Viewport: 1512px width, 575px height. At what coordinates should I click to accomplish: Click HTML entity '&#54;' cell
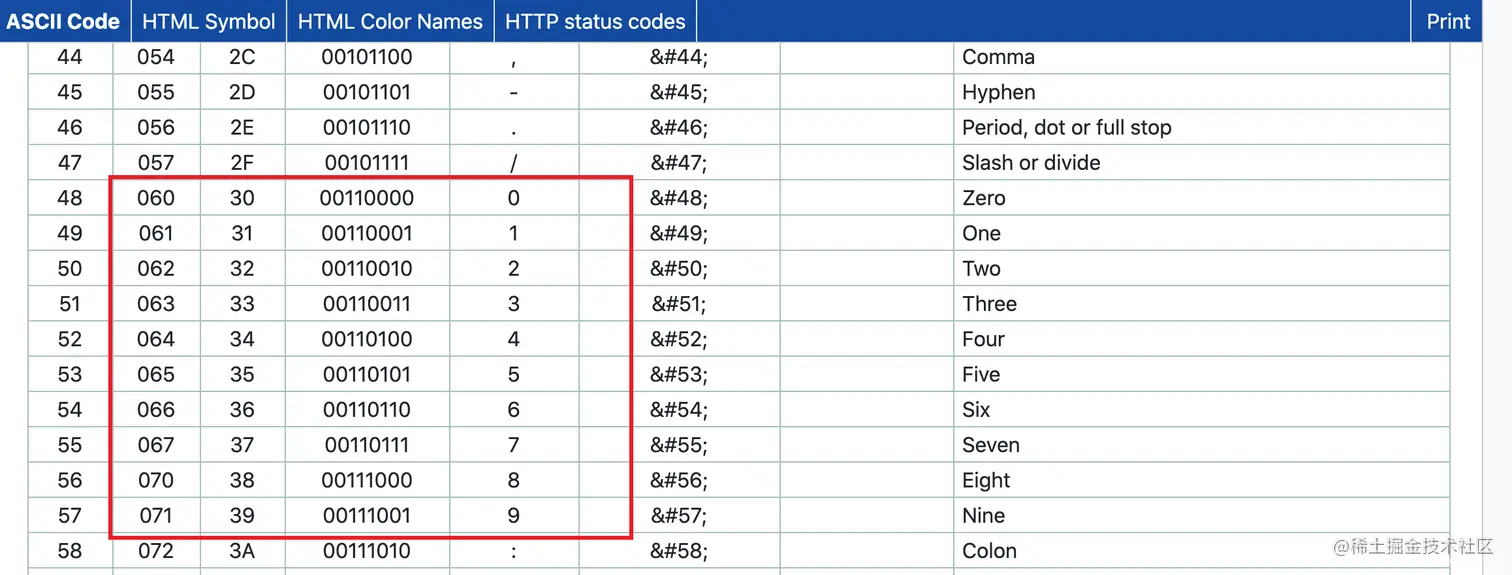[x=679, y=409]
